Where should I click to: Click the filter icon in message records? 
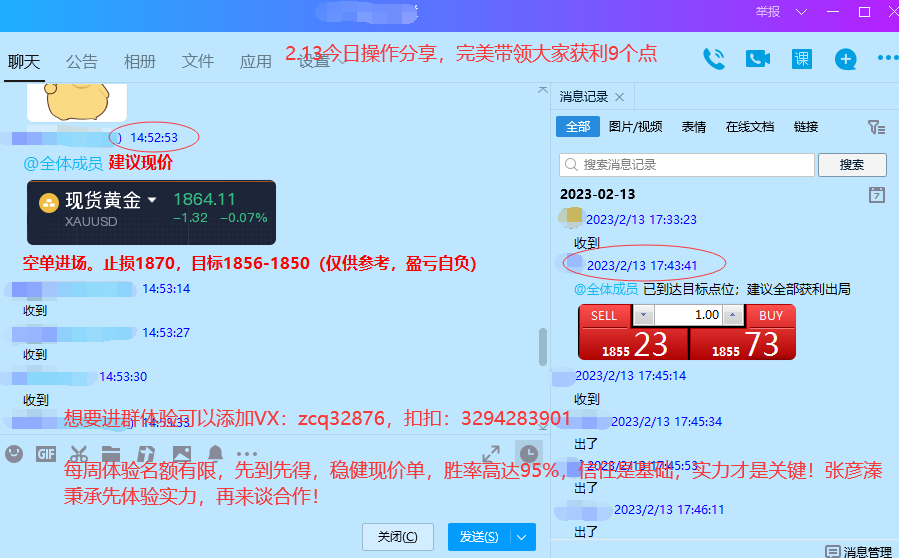click(x=876, y=127)
